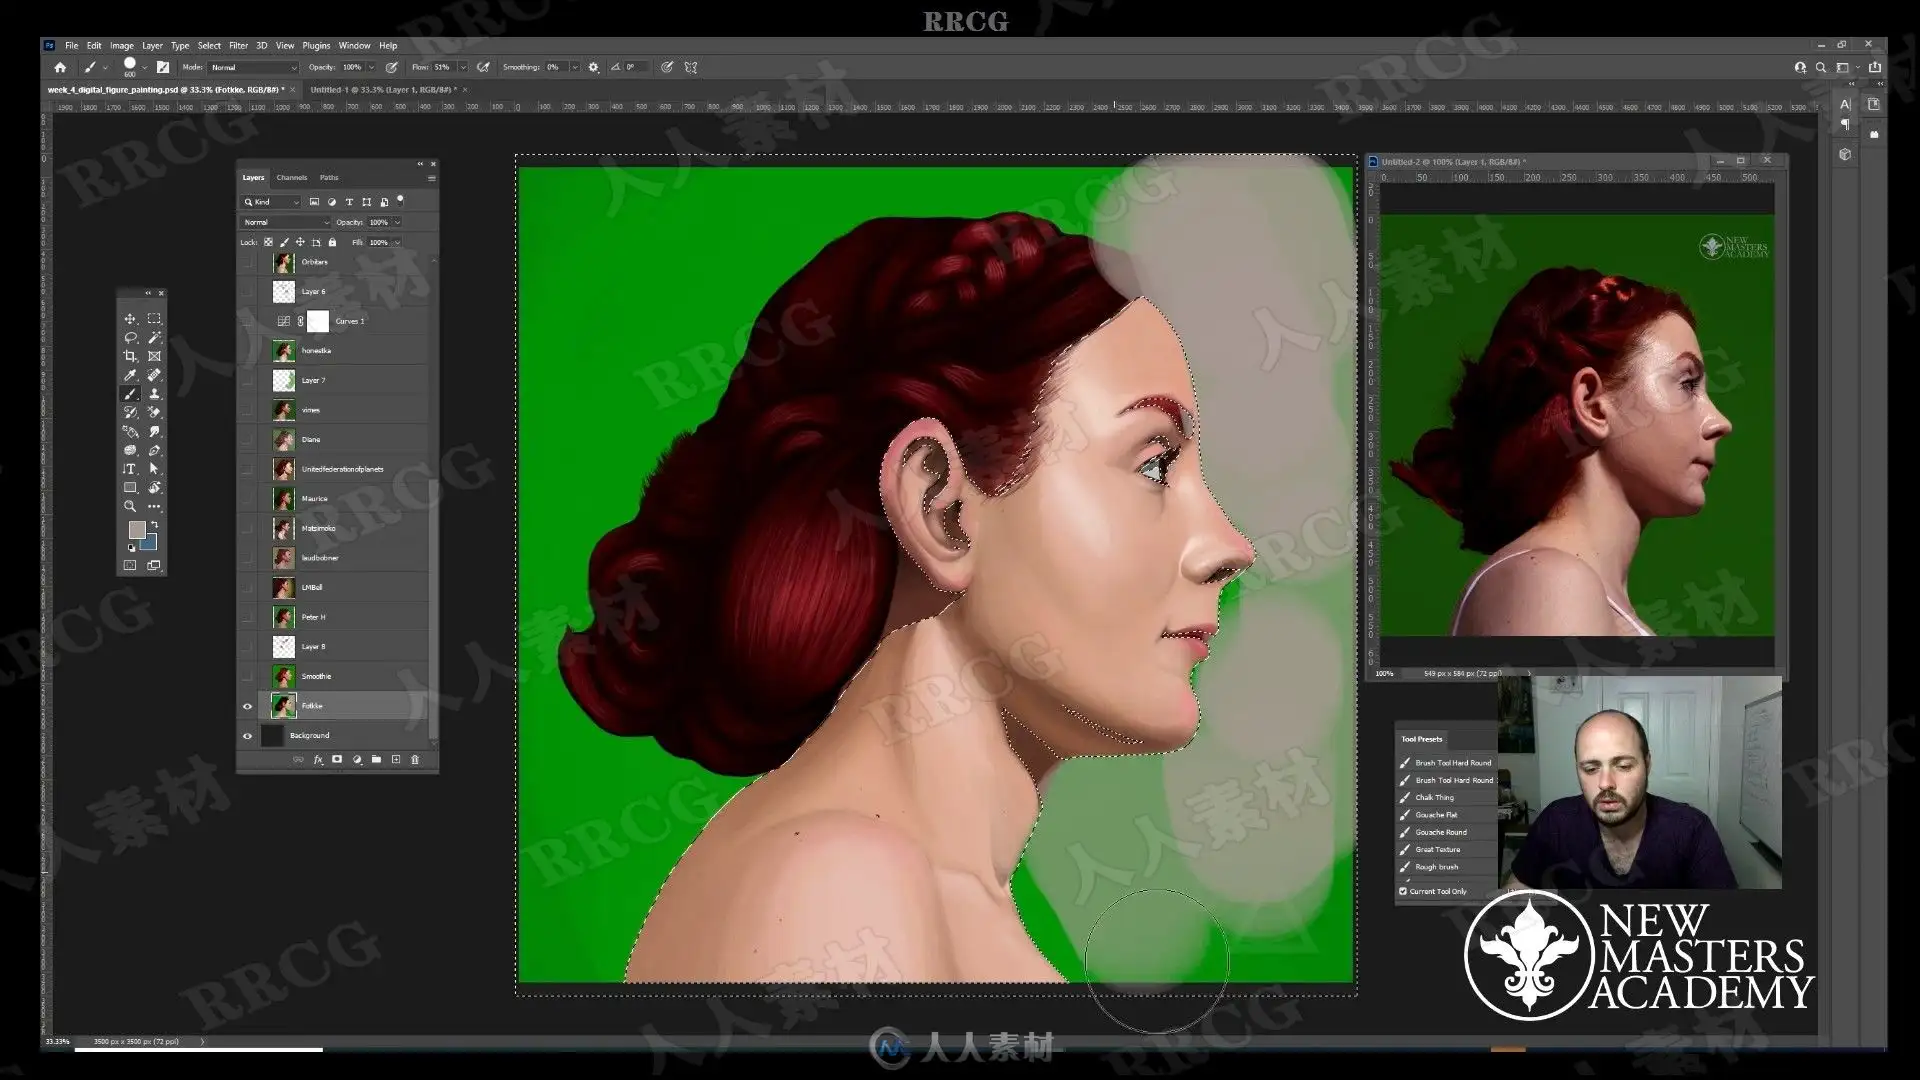Select the Frame tool

[x=154, y=356]
